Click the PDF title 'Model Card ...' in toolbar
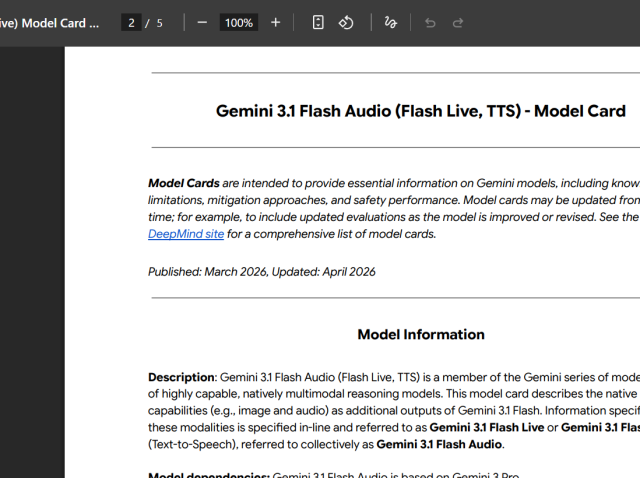 click(49, 23)
